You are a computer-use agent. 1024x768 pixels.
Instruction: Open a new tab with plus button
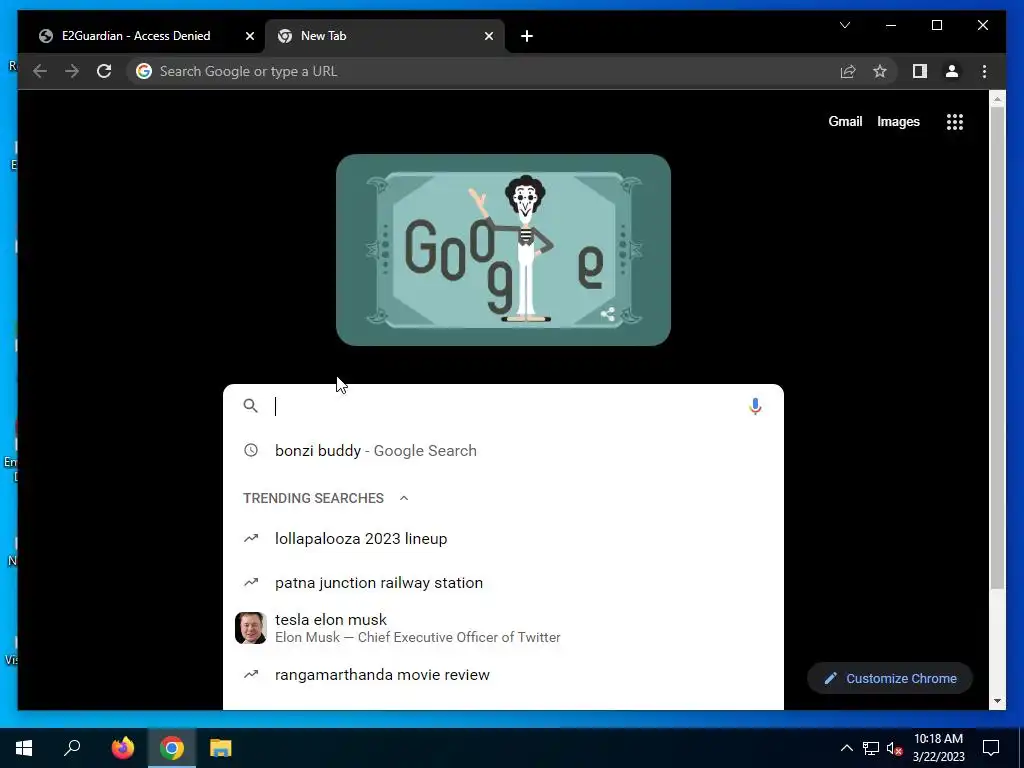[x=526, y=36]
